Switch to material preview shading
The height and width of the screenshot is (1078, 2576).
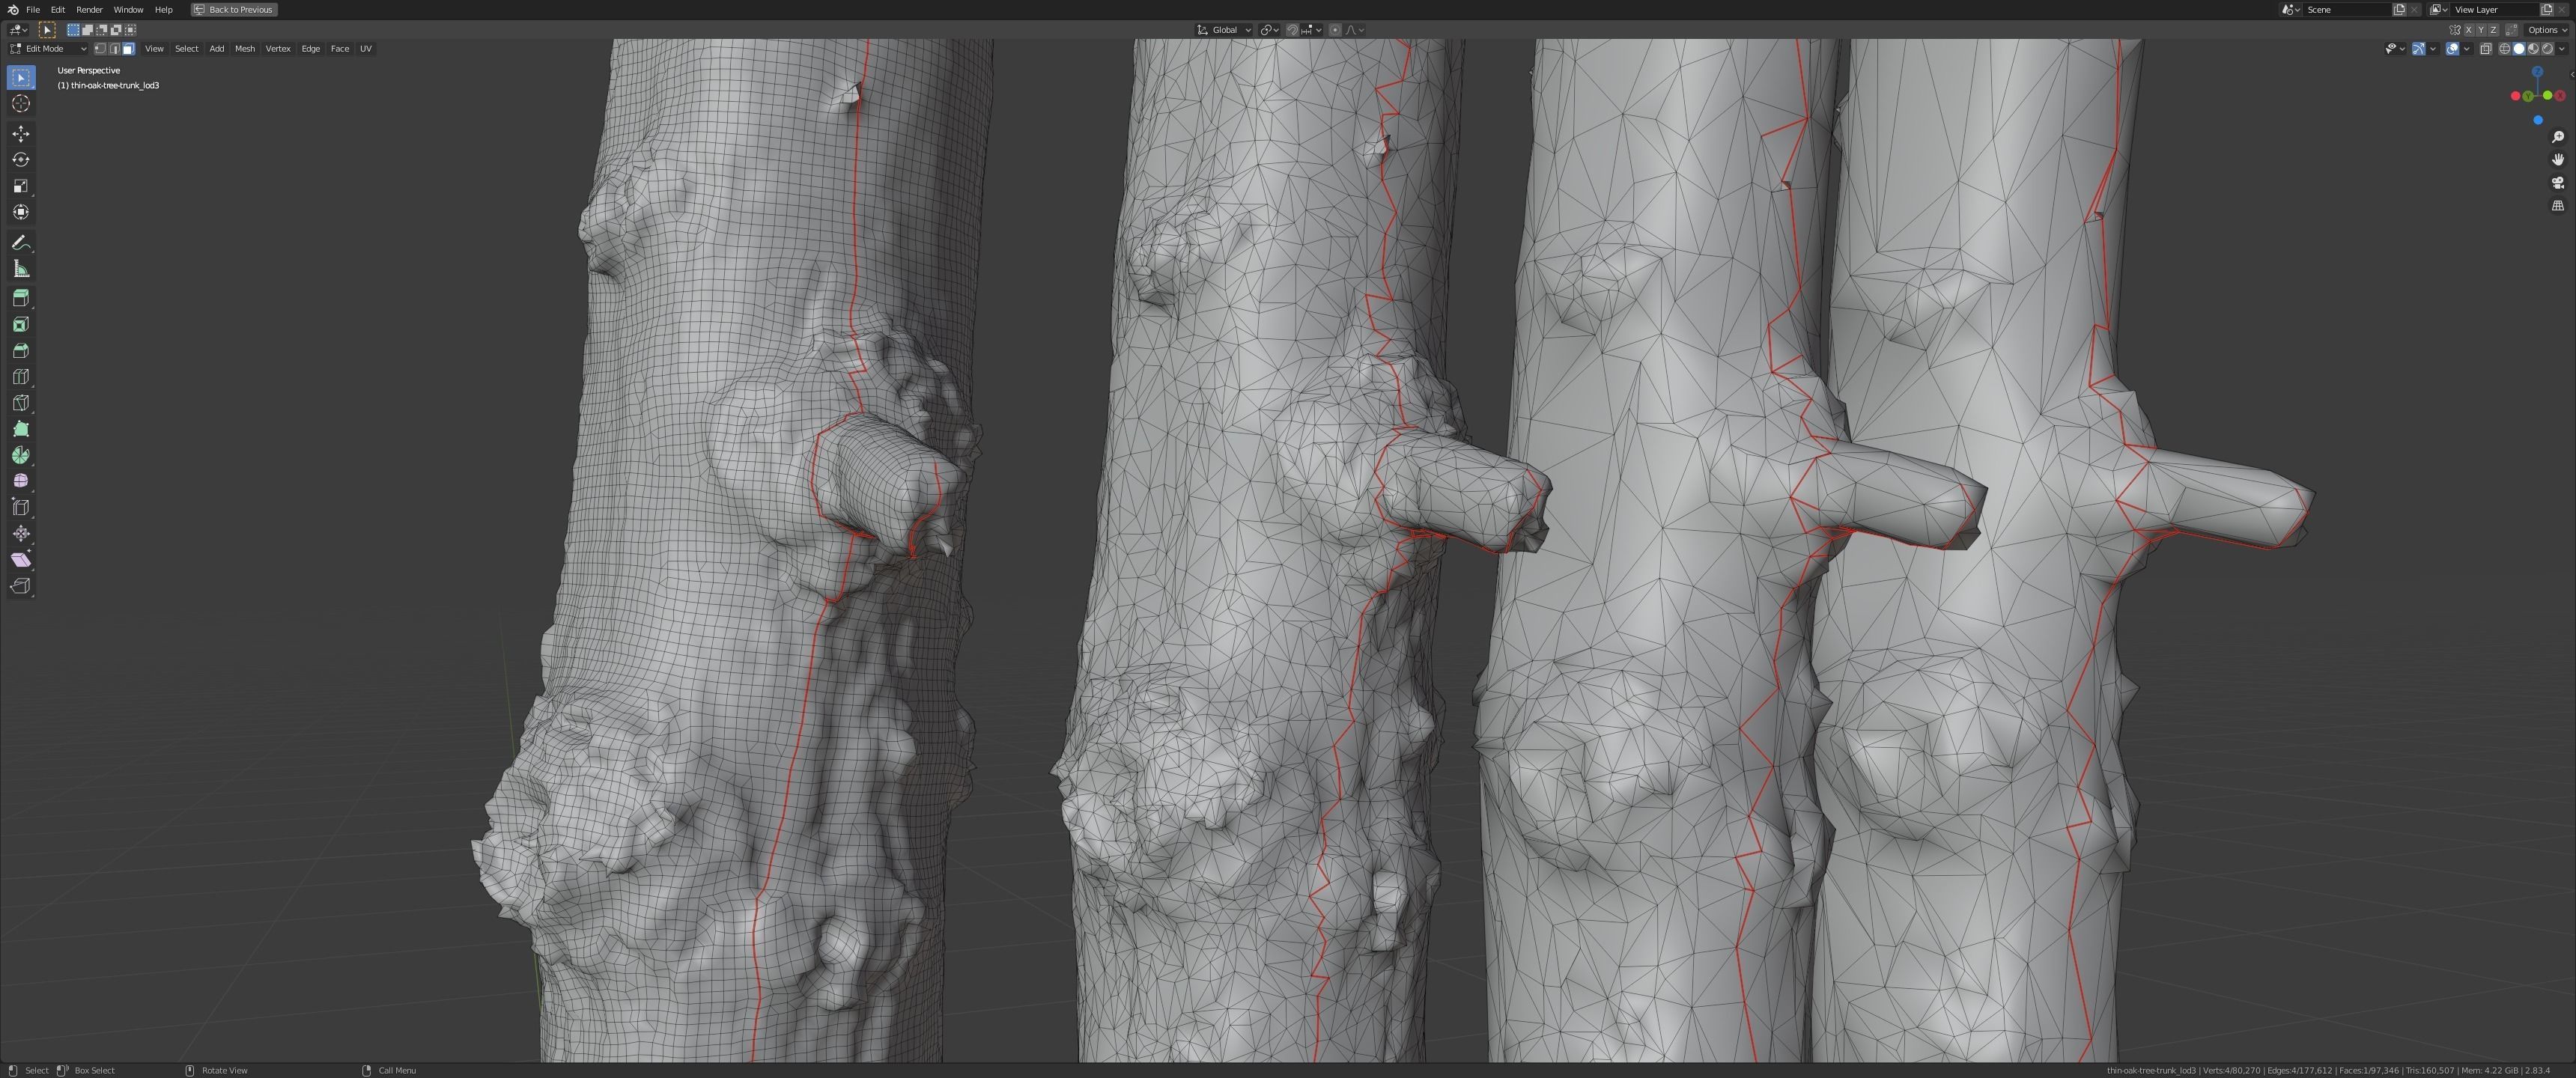[2533, 48]
